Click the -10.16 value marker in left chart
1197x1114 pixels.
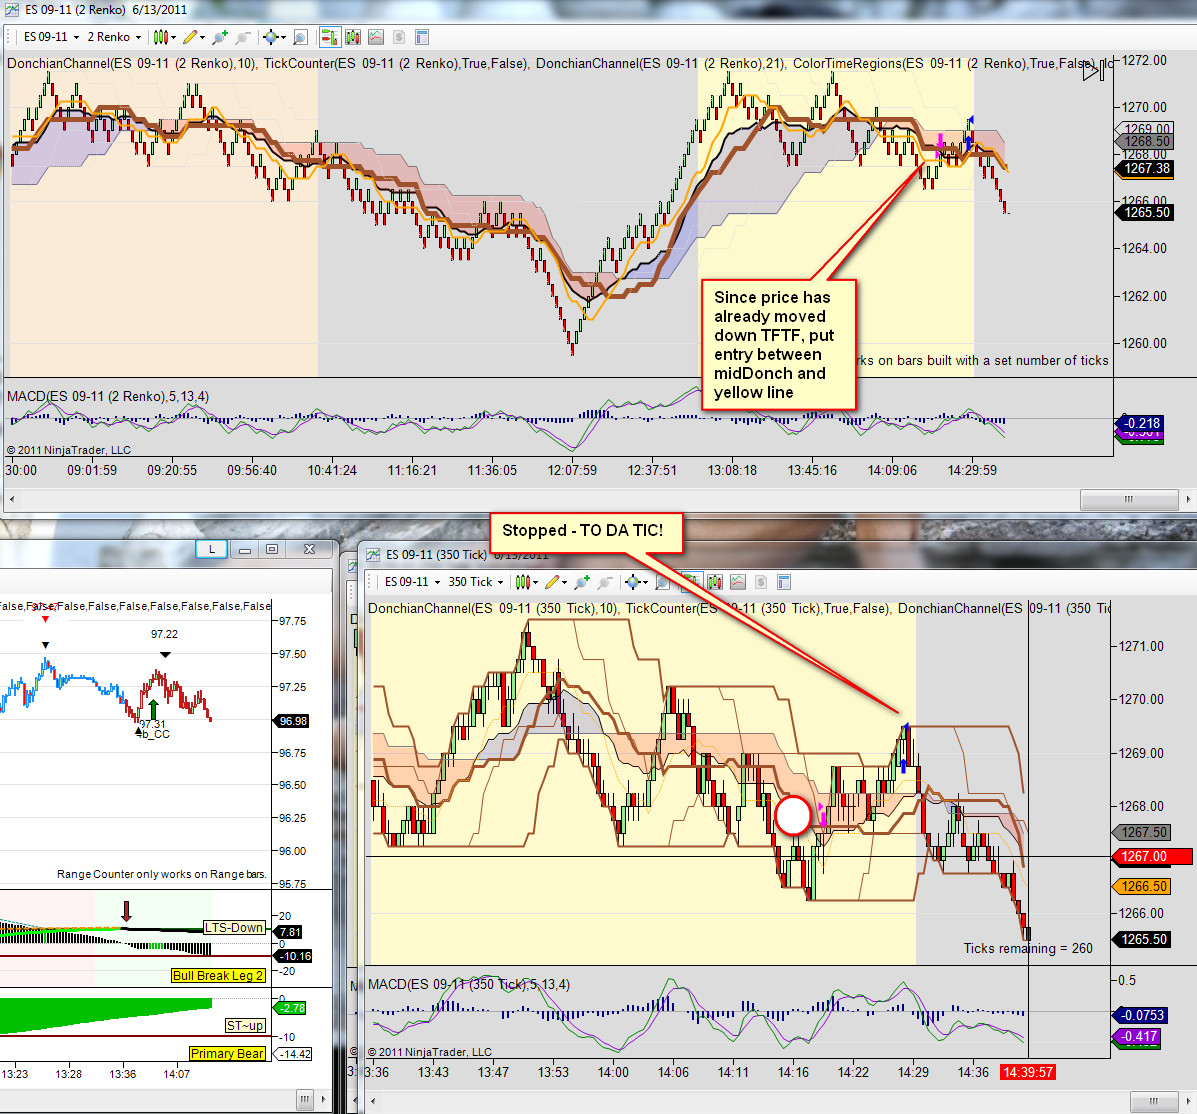294,956
